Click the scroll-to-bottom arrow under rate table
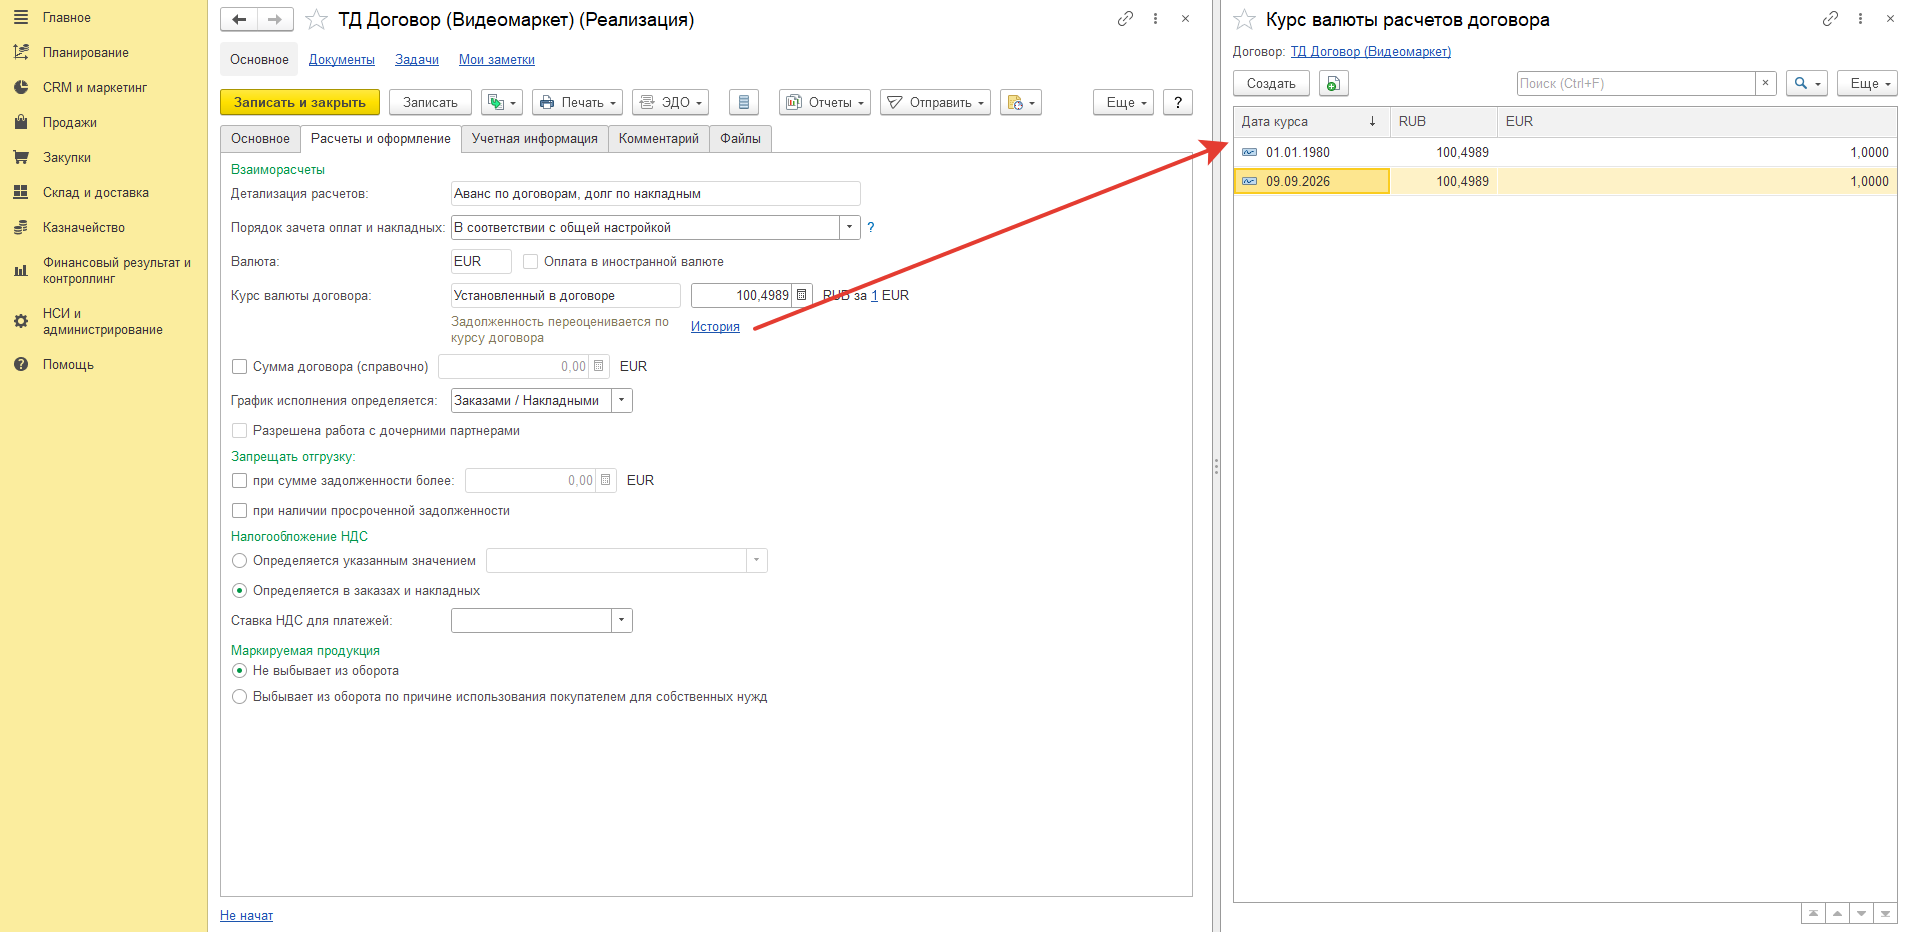1911x932 pixels. (1885, 913)
